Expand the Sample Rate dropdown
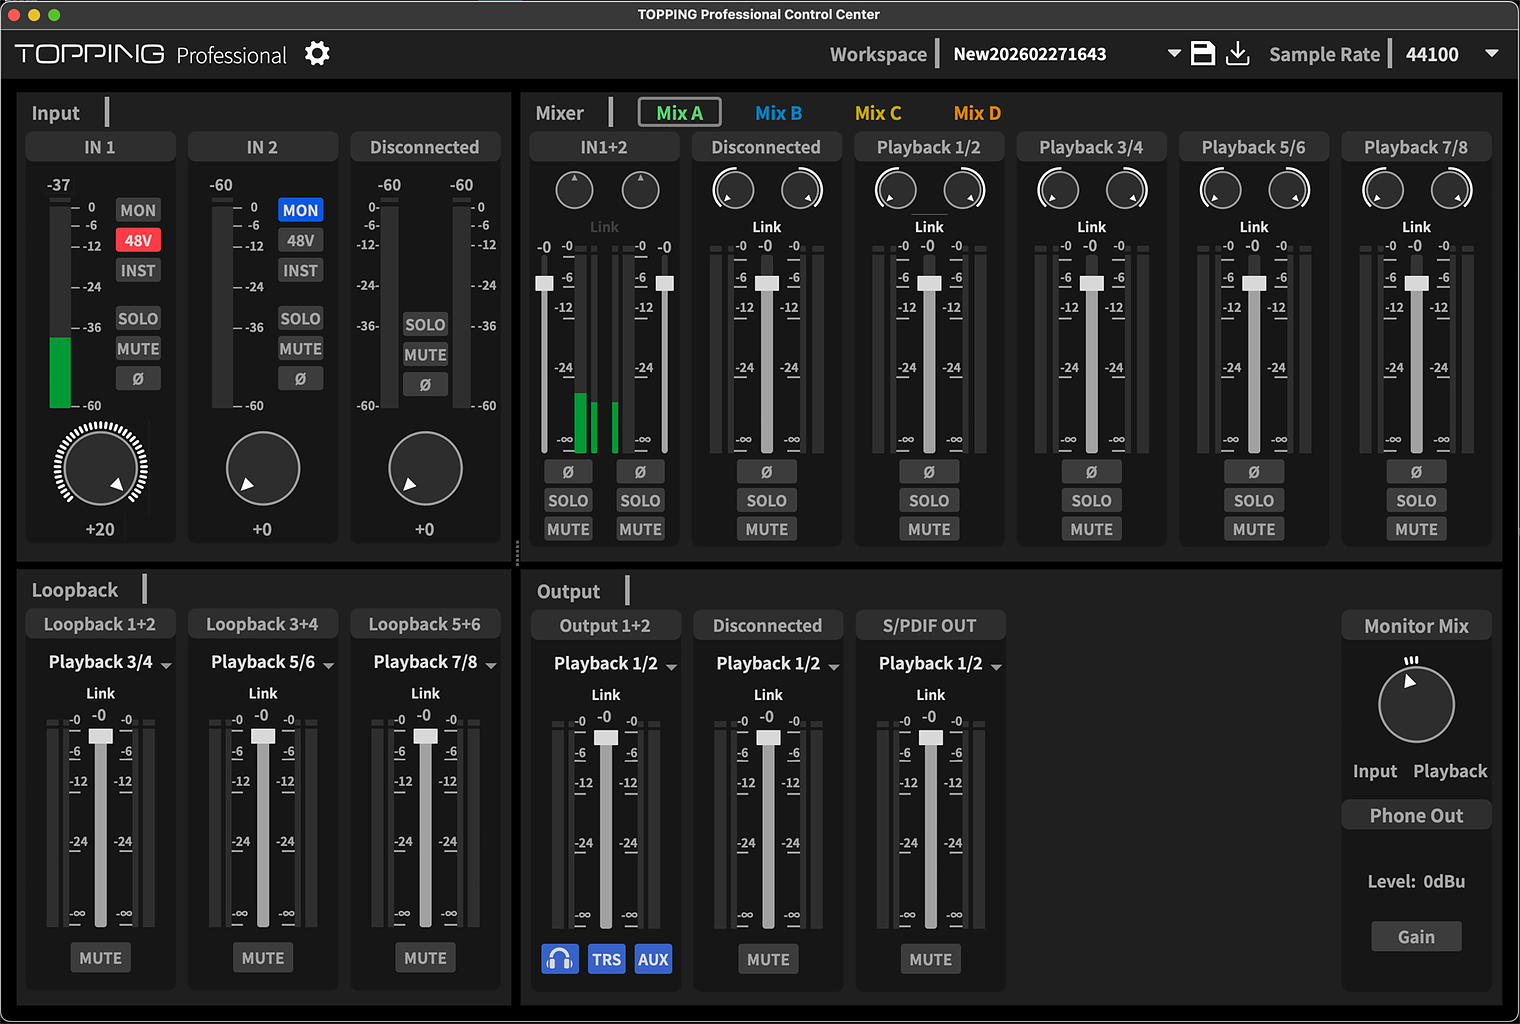The width and height of the screenshot is (1520, 1024). (1491, 54)
